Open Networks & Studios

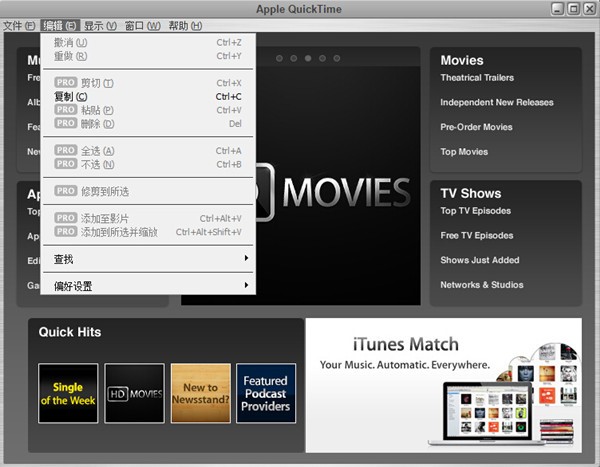point(483,285)
